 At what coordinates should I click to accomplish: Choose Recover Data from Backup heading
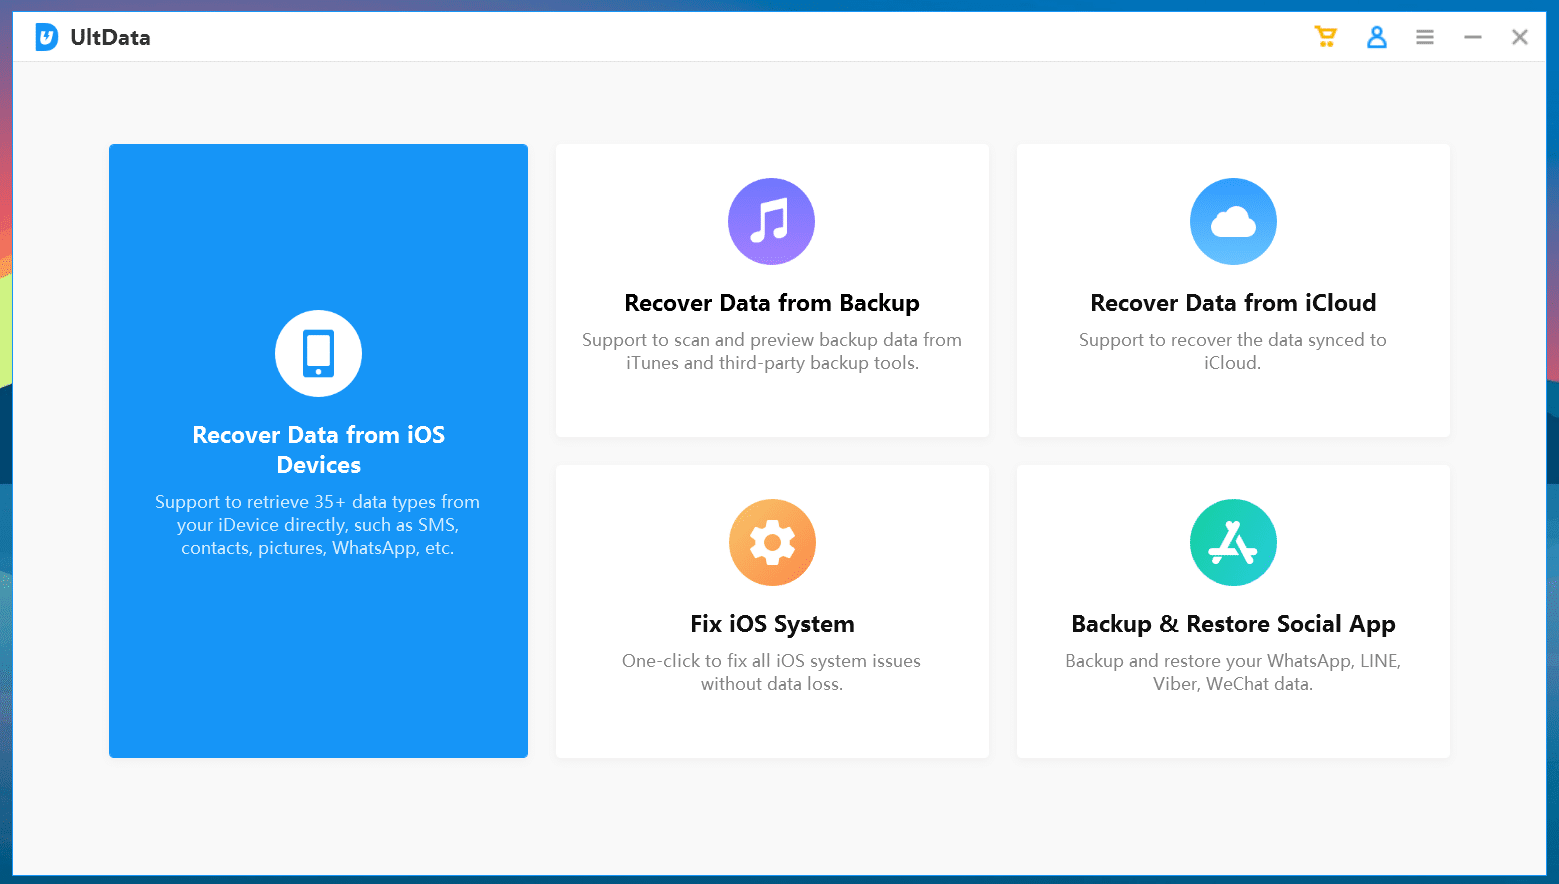(x=772, y=303)
